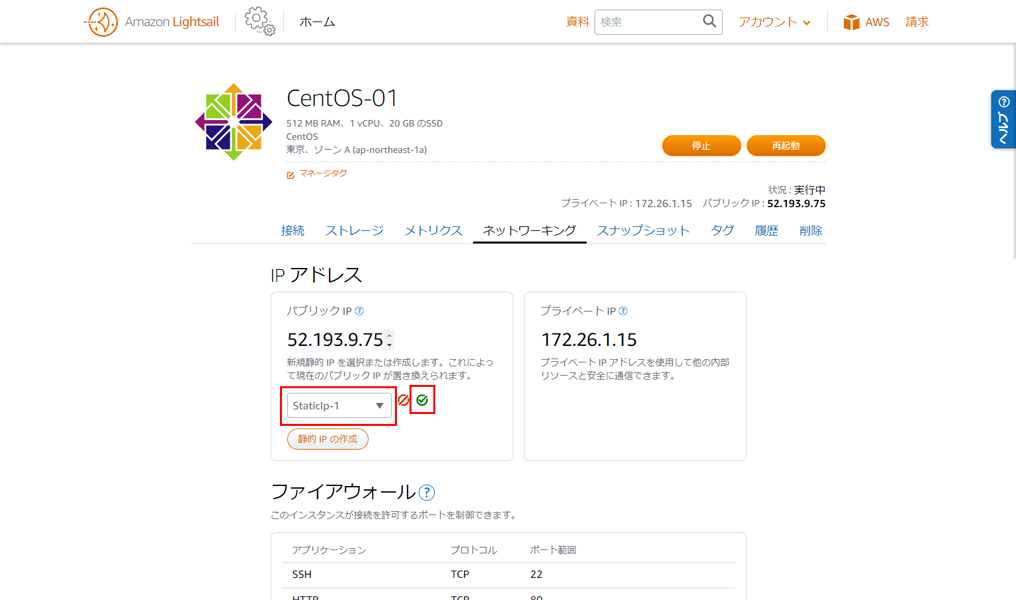Select the ネットワーキング tab
The width and height of the screenshot is (1016, 600).
(x=529, y=231)
